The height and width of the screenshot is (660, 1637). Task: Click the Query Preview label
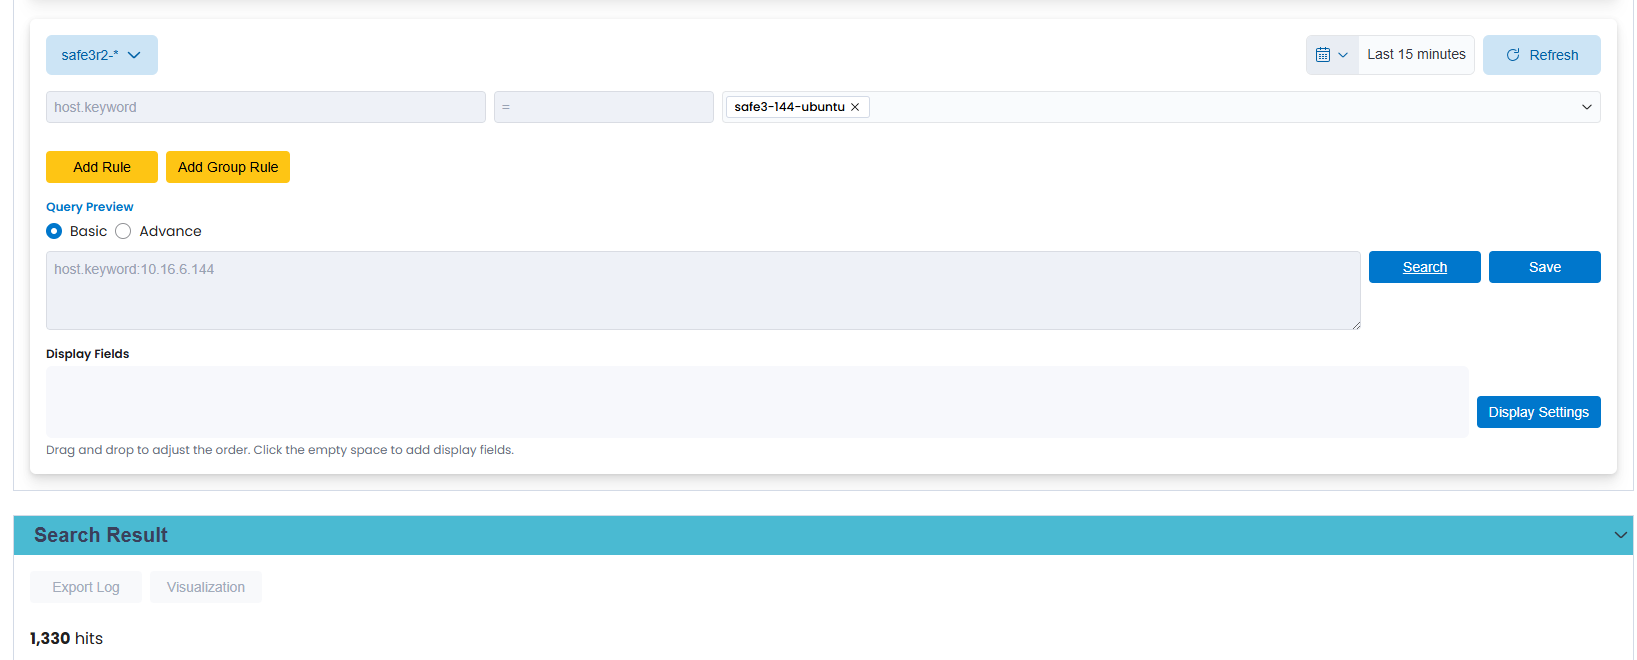click(90, 207)
